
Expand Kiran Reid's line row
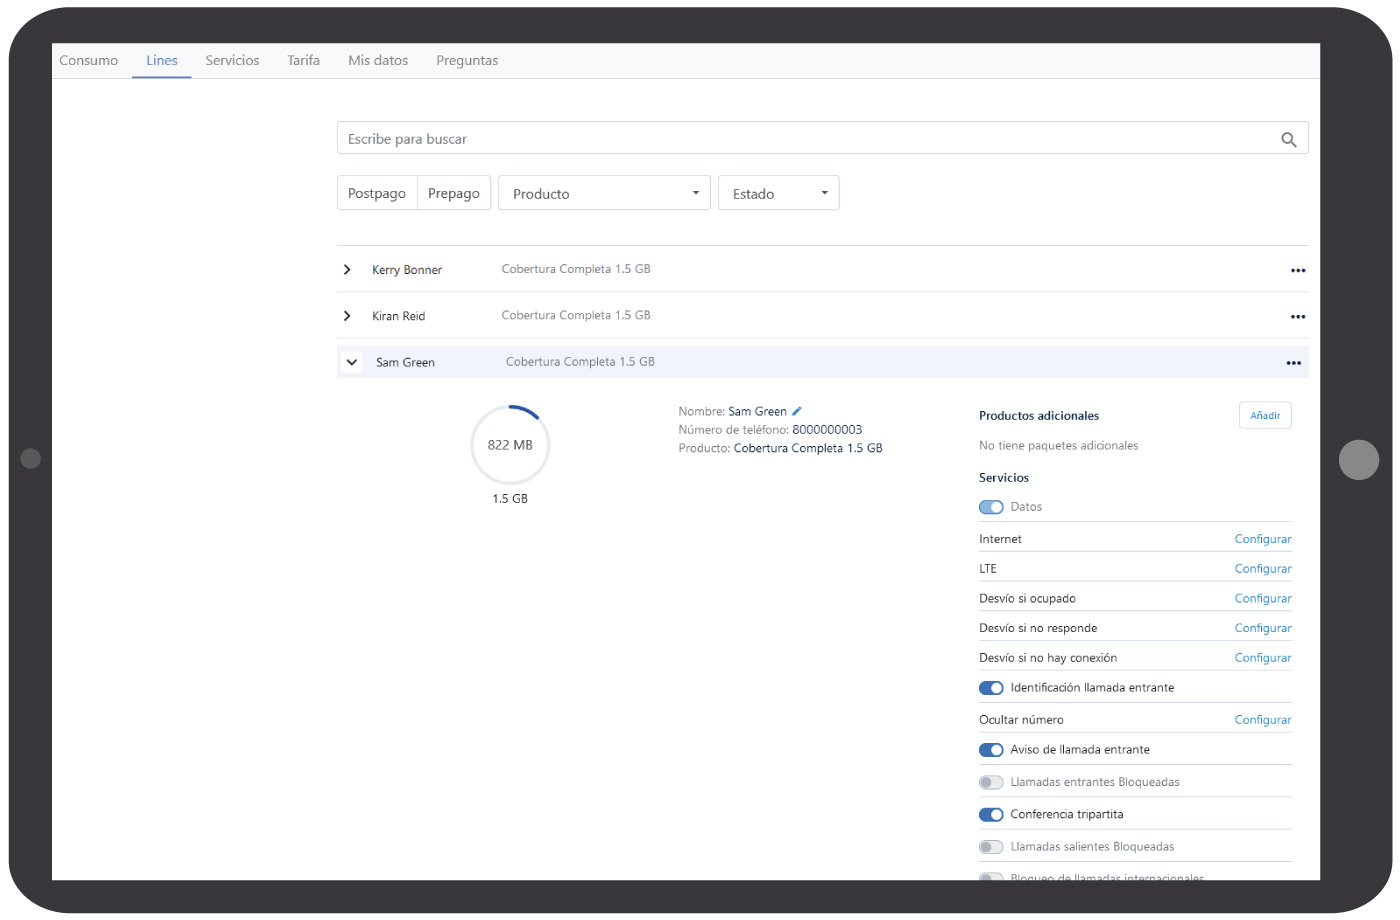click(x=347, y=316)
